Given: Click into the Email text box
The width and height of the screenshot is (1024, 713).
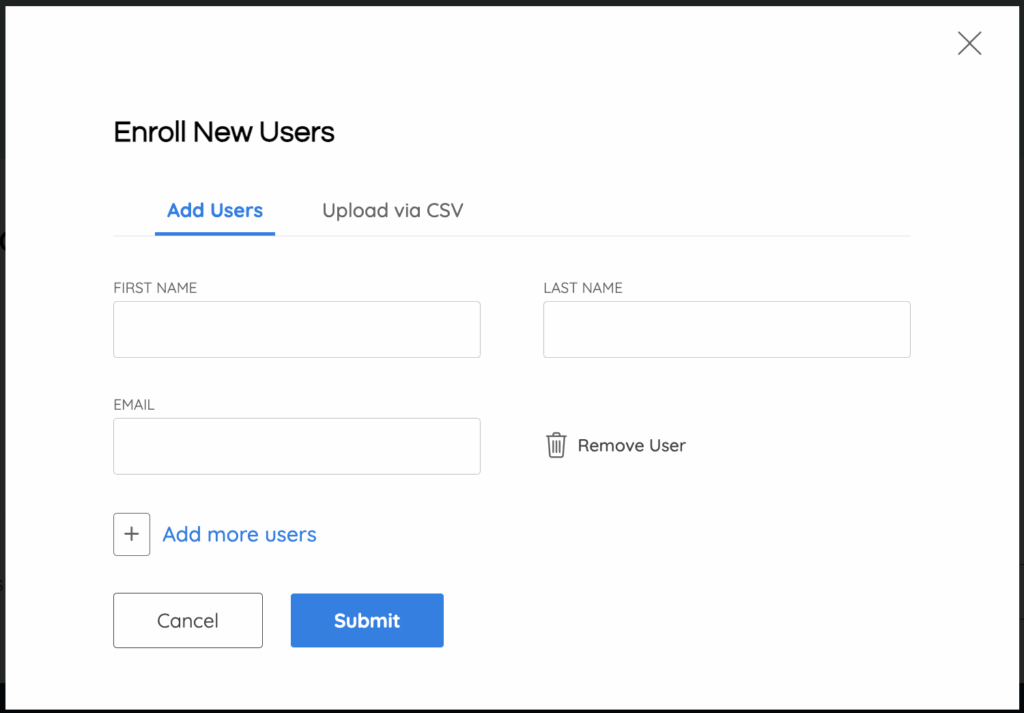Looking at the screenshot, I should pyautogui.click(x=296, y=447).
